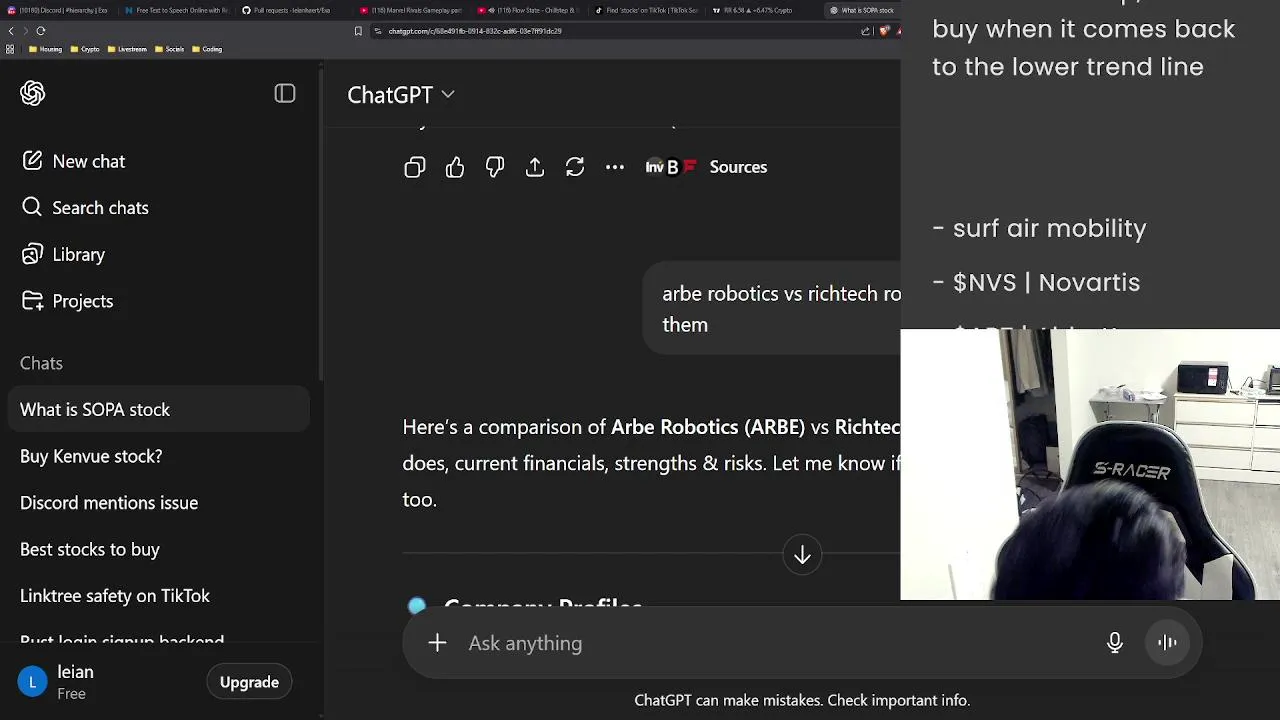Open ChatGPT model selector dropdown
The height and width of the screenshot is (720, 1280).
tap(401, 95)
